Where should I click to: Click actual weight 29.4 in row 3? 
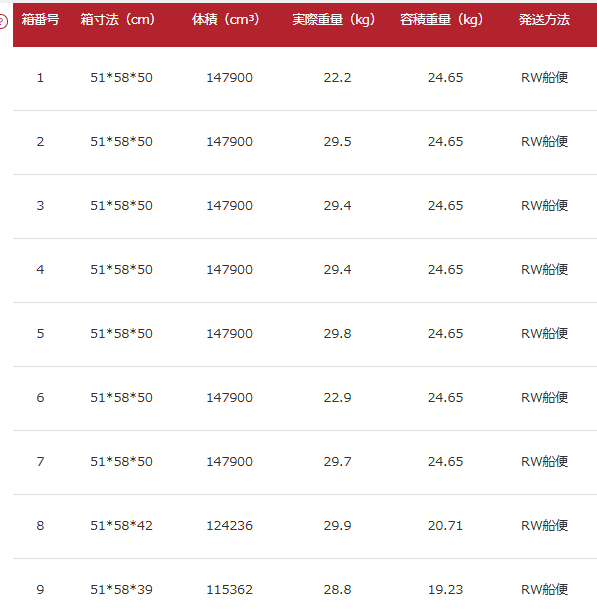point(337,205)
